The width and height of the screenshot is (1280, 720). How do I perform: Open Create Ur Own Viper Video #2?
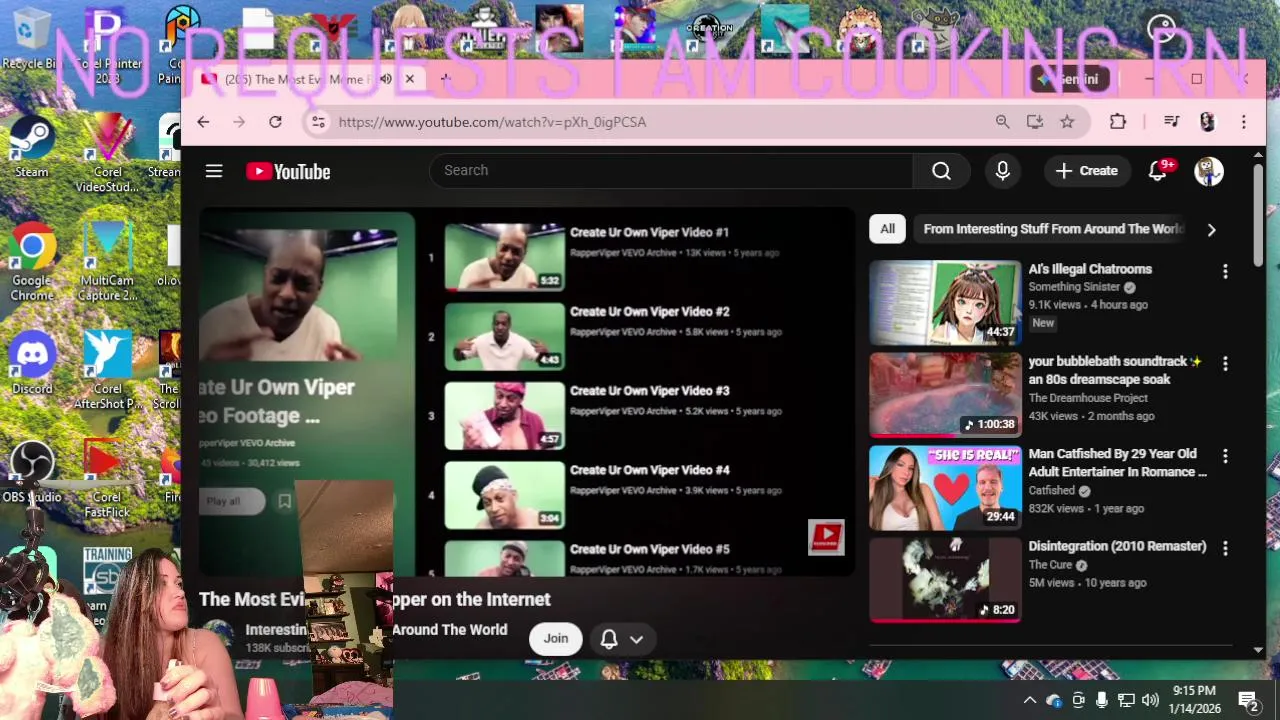coord(649,311)
